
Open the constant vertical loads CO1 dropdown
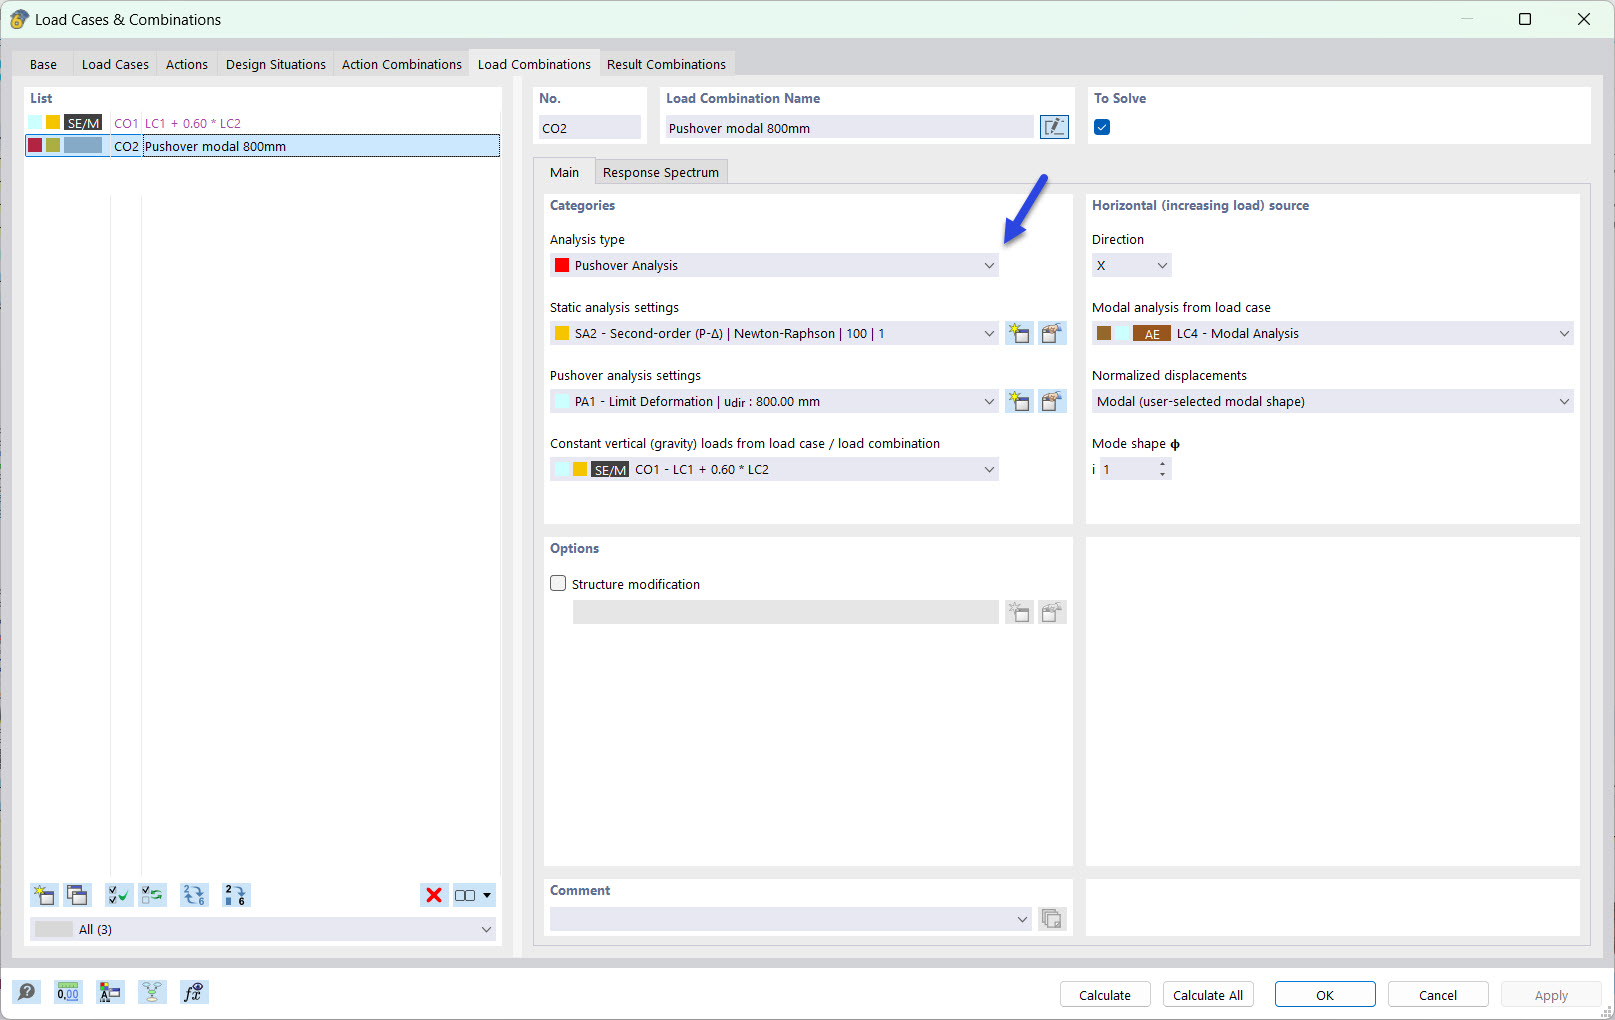(x=774, y=469)
